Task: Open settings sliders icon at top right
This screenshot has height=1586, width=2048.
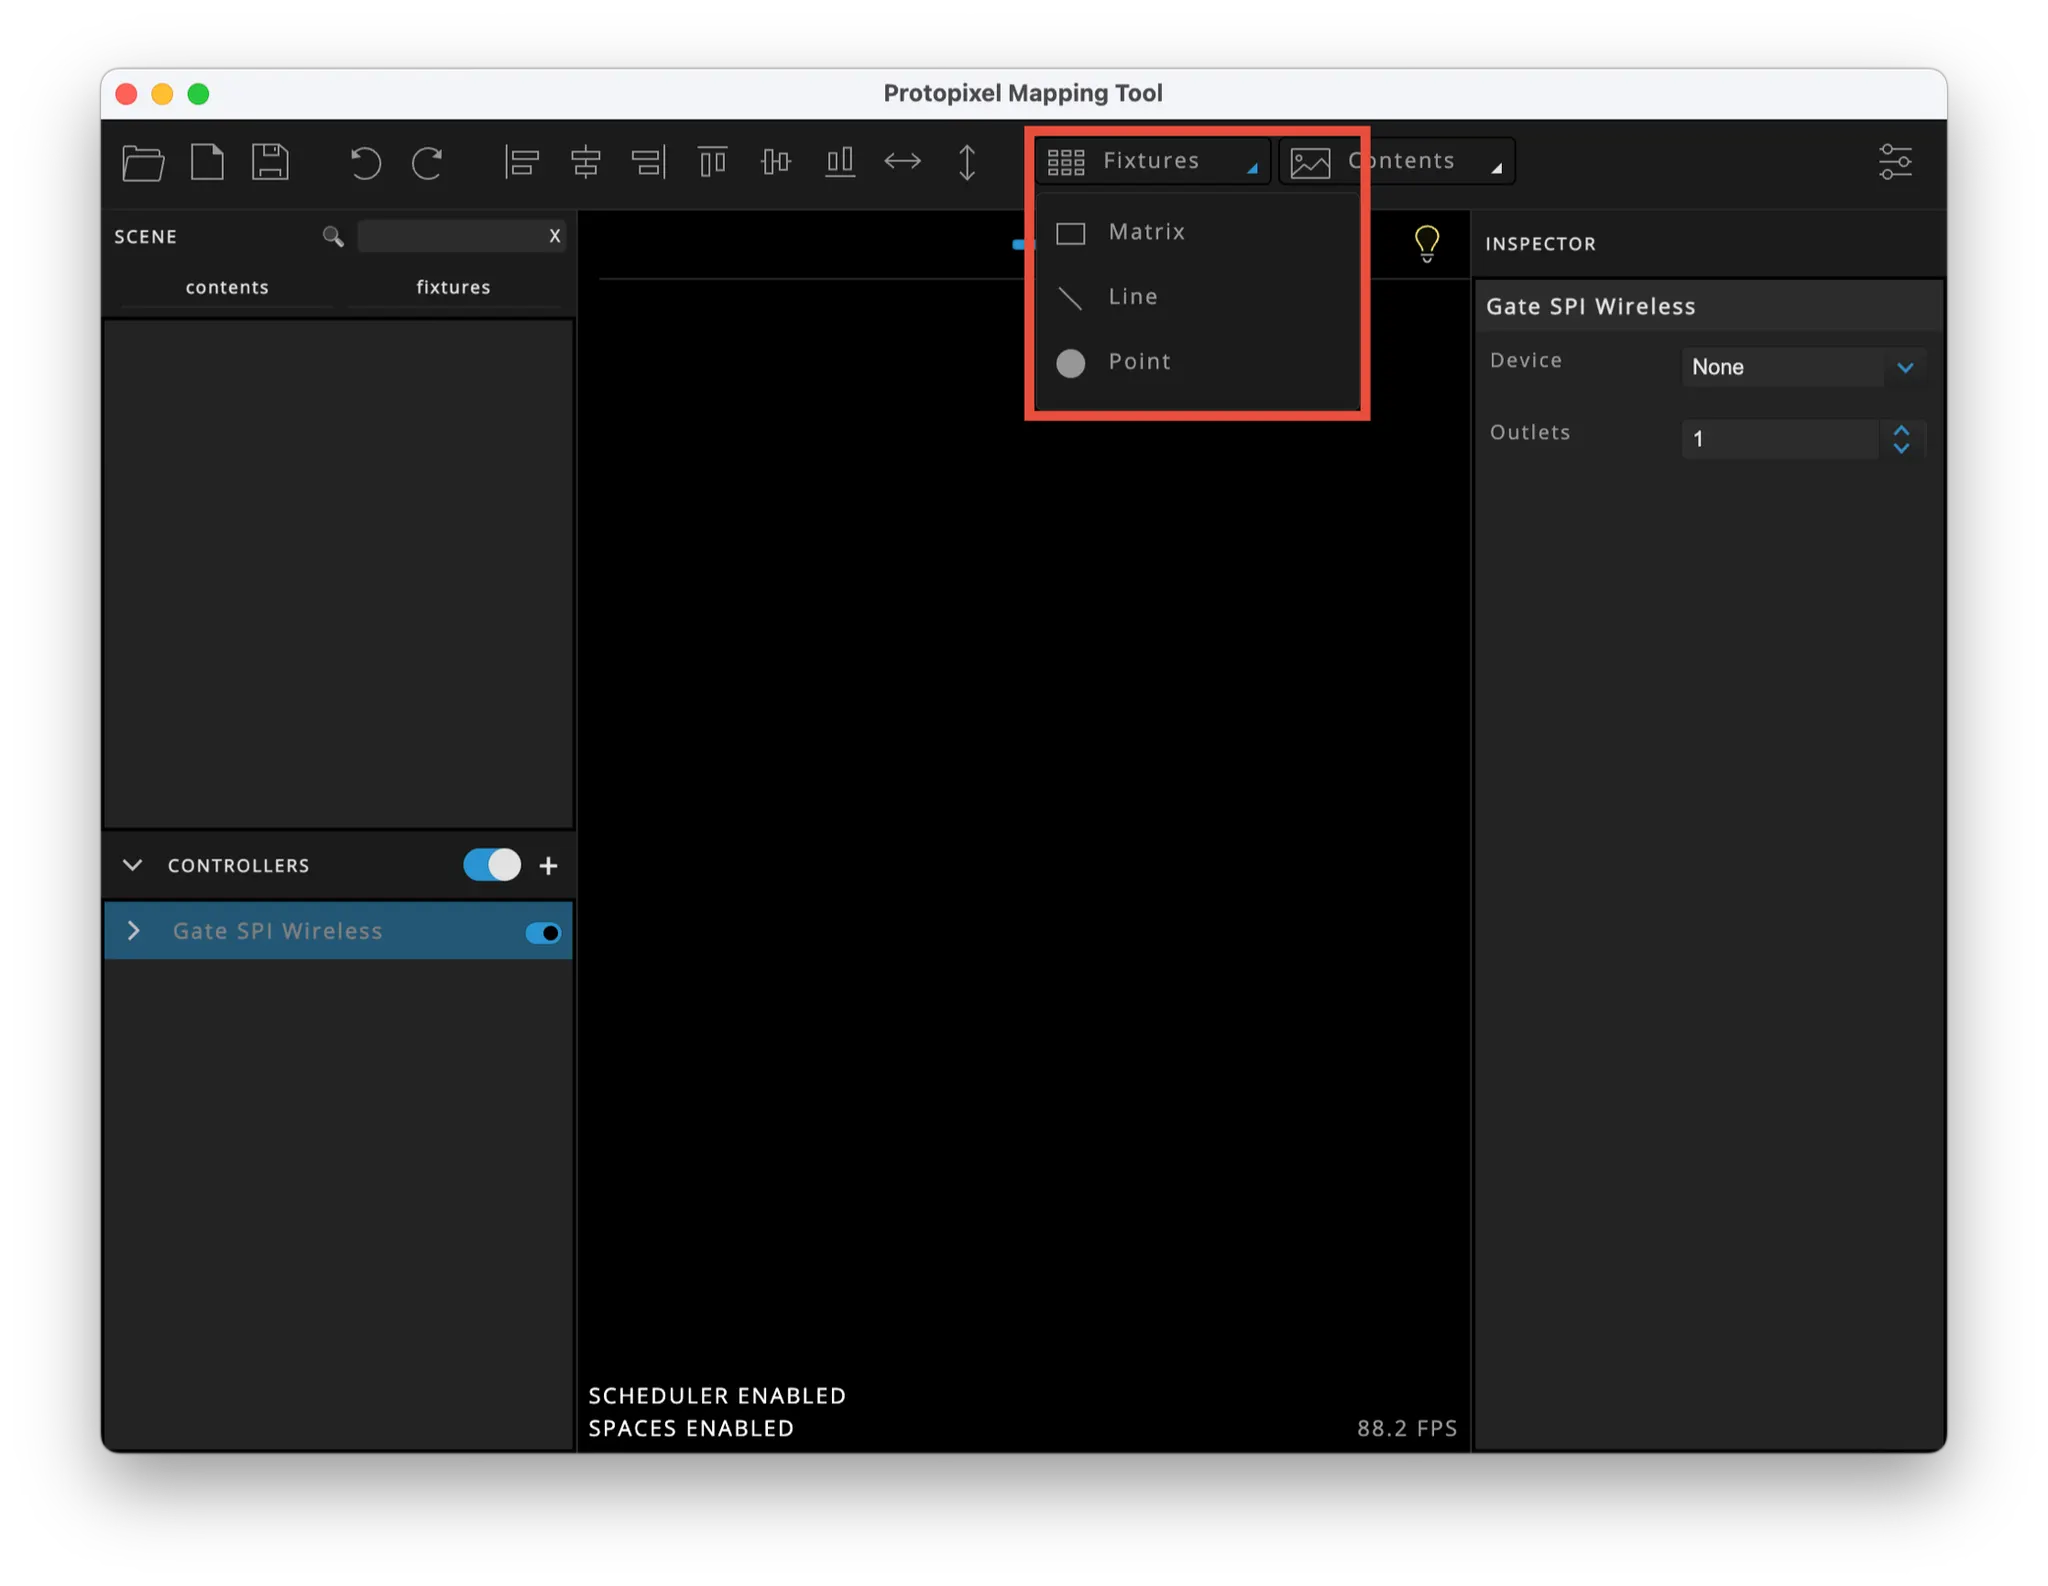Action: (1895, 161)
